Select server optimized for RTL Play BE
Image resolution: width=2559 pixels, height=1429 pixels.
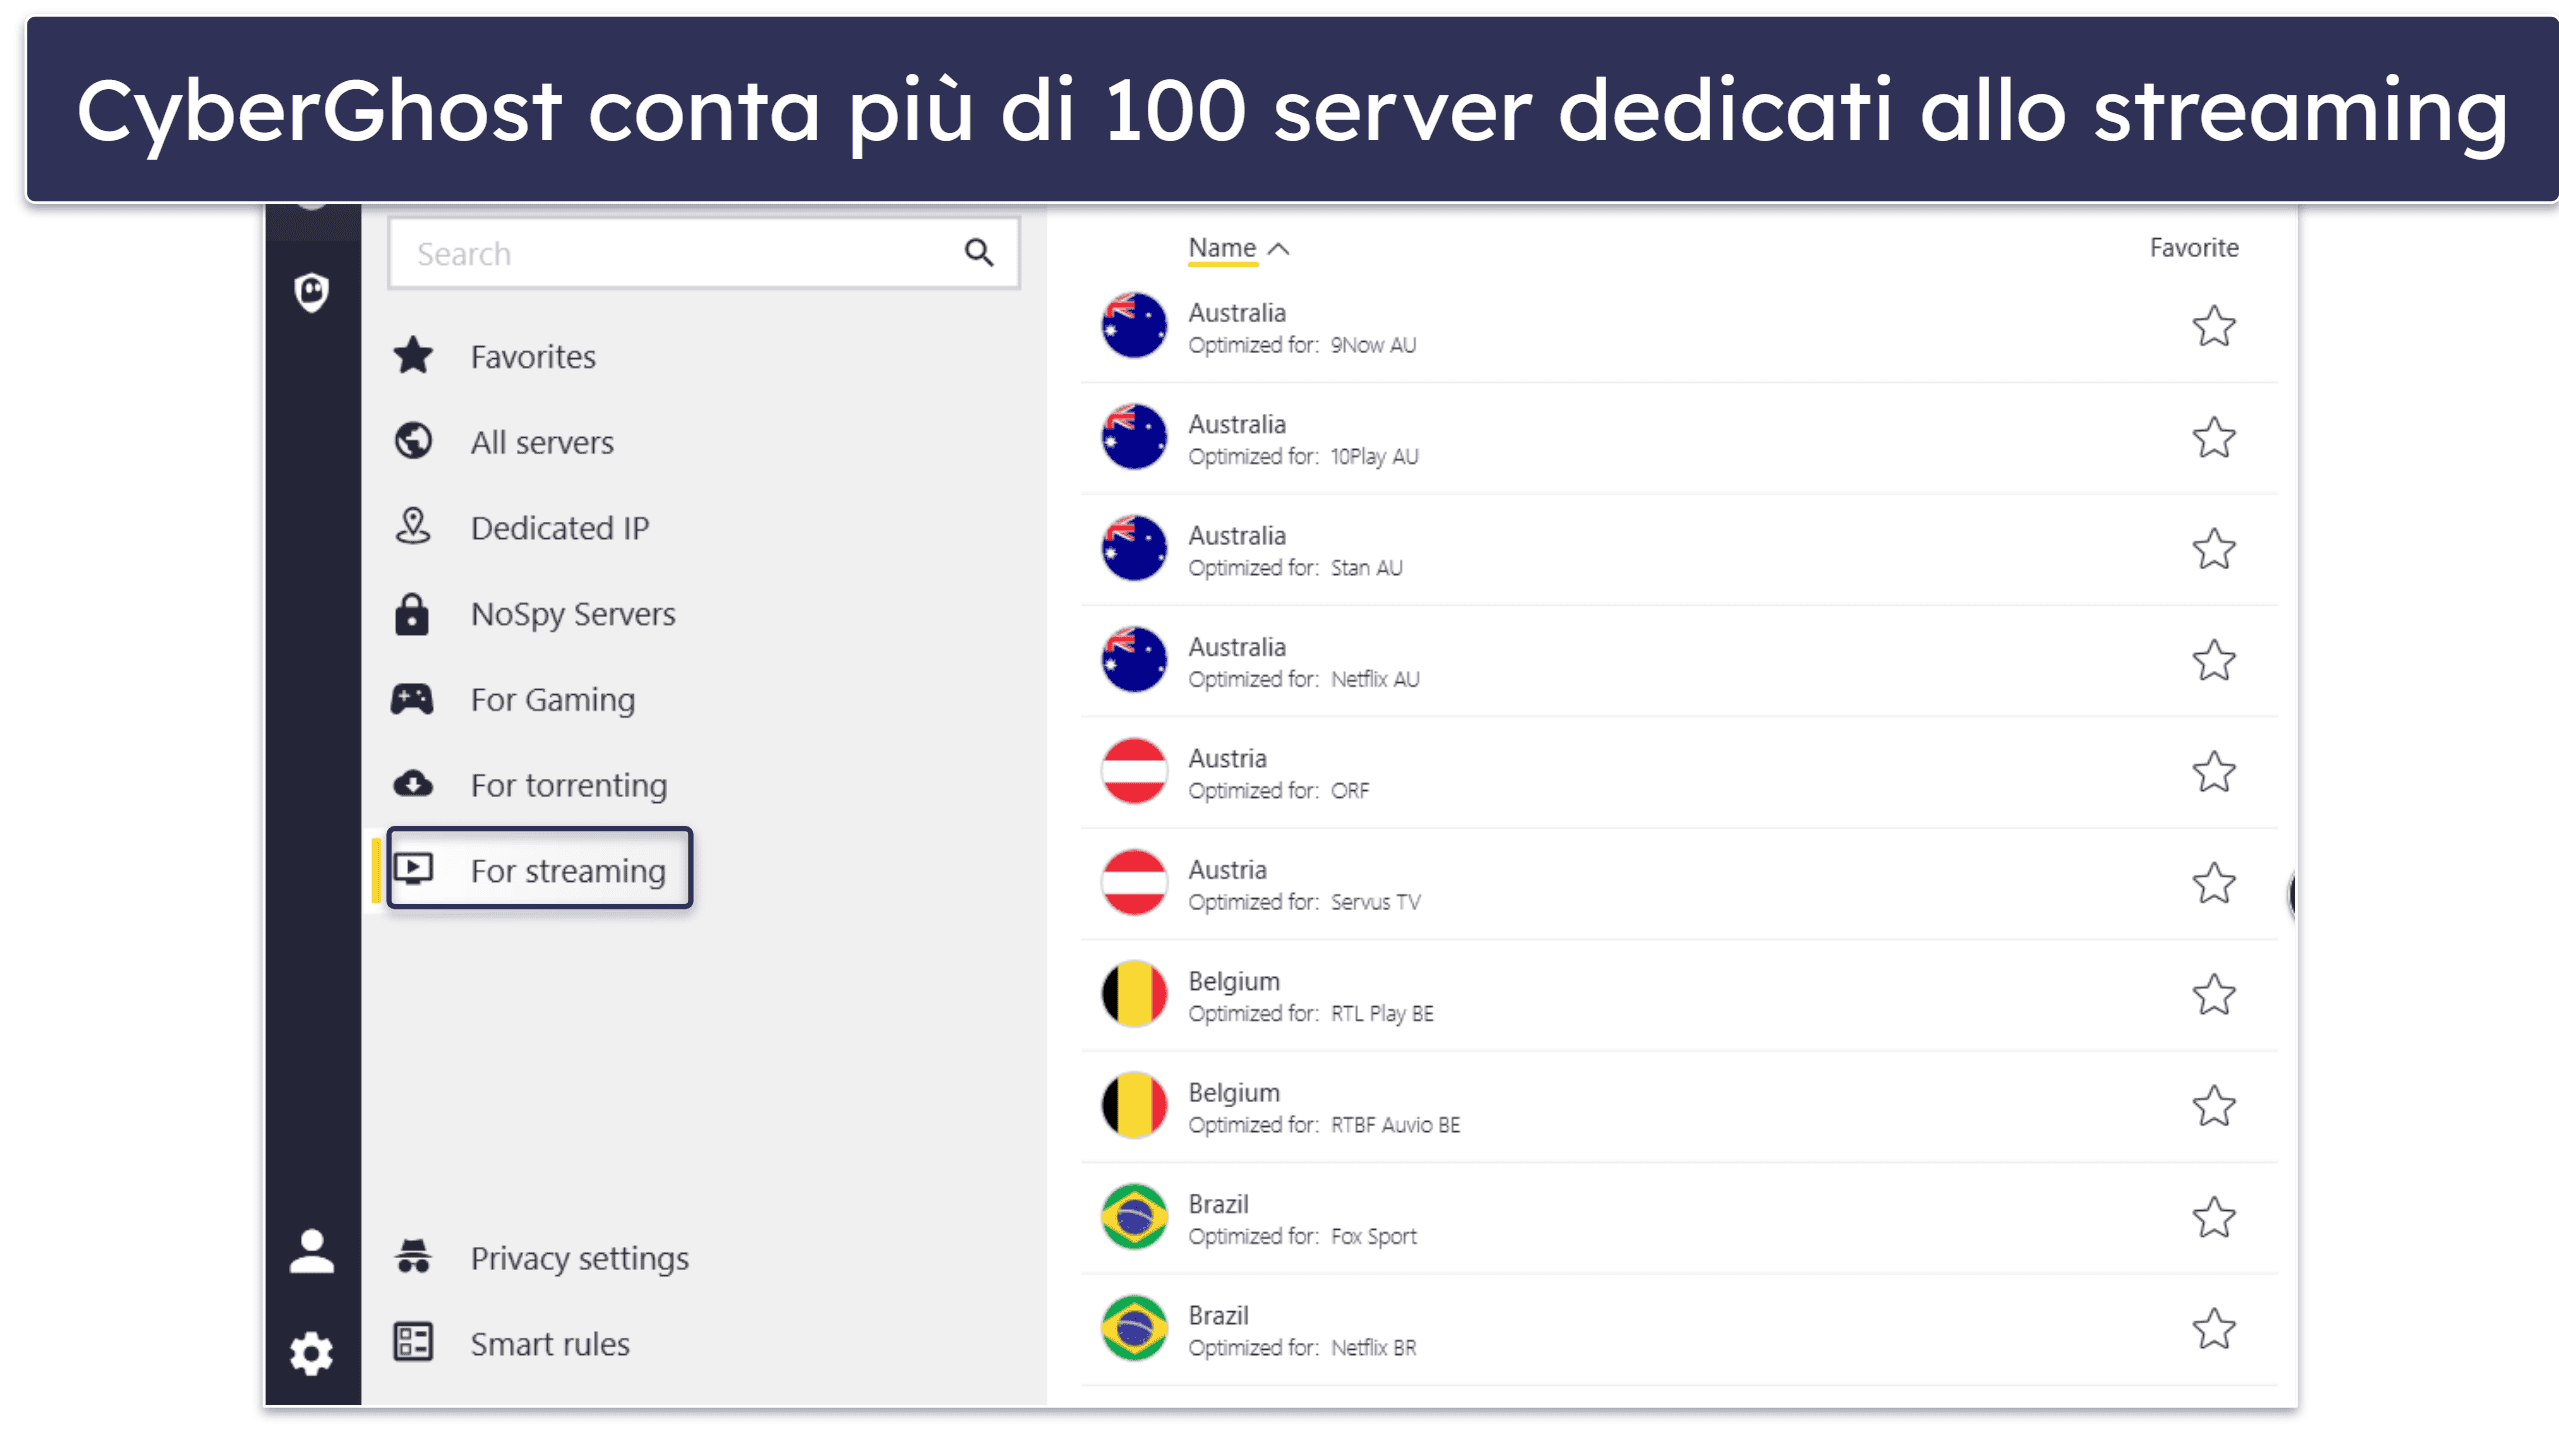pos(1679,996)
